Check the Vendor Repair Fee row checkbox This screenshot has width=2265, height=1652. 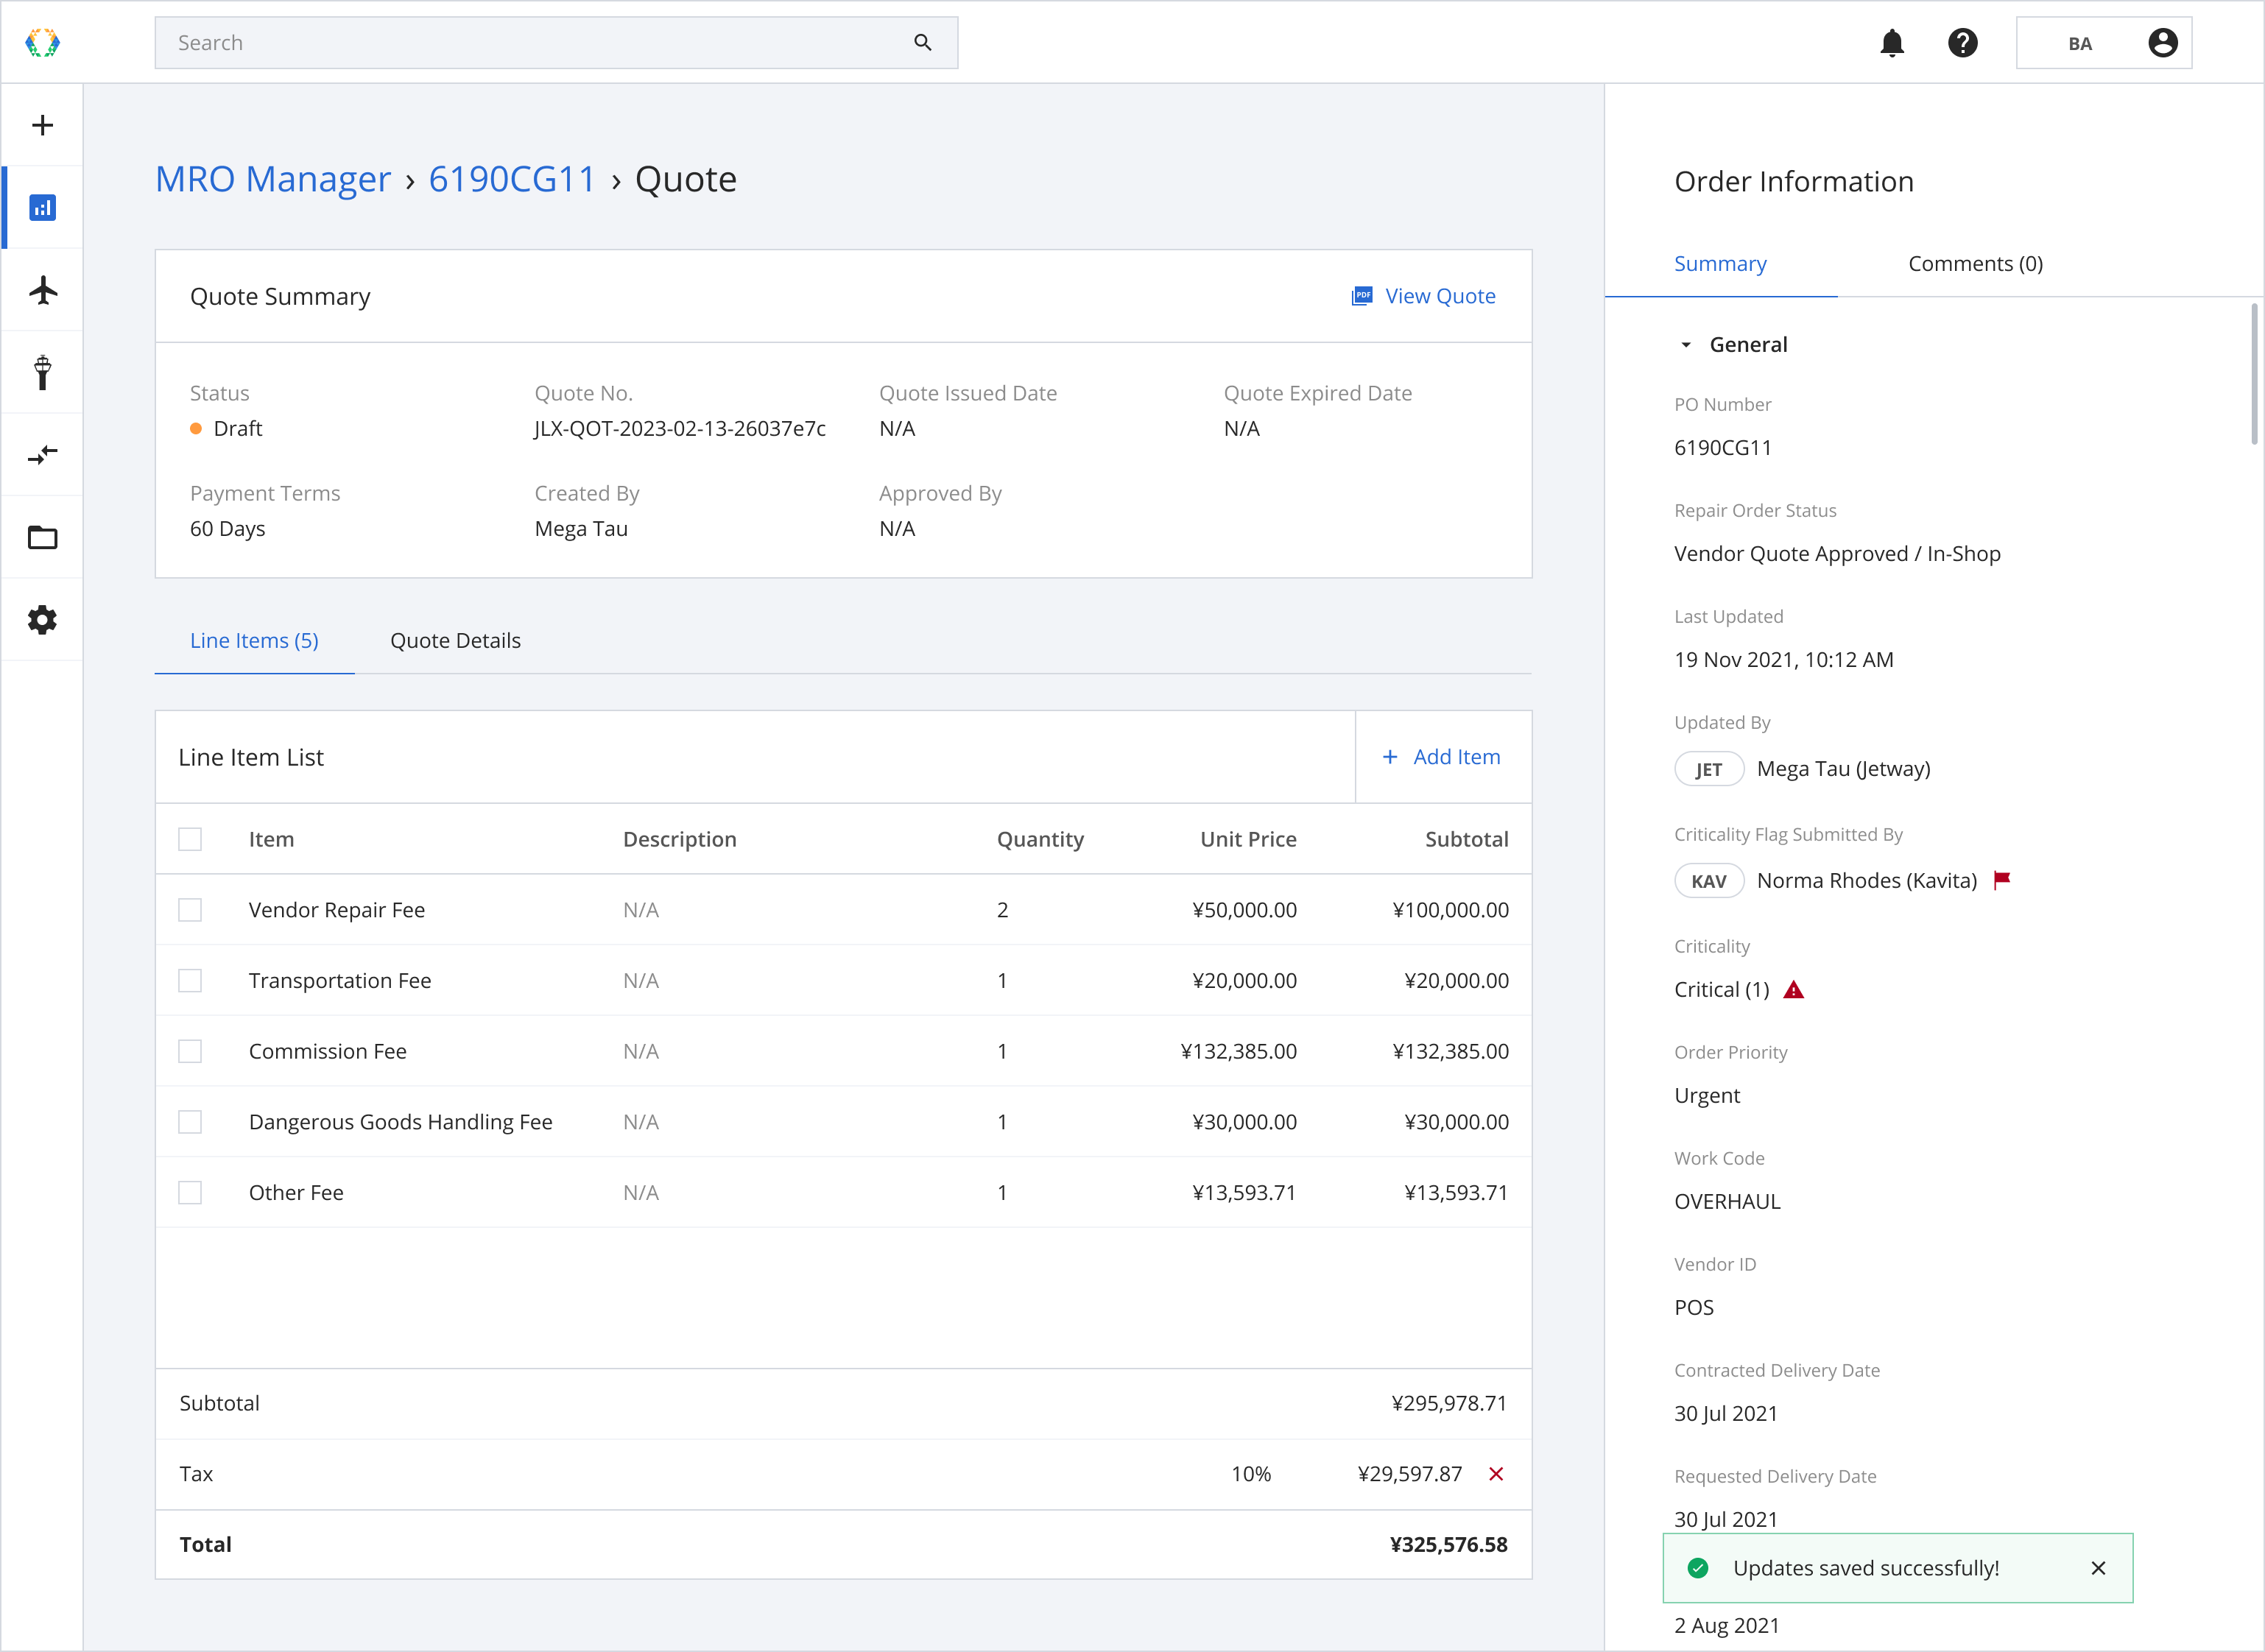pyautogui.click(x=190, y=910)
